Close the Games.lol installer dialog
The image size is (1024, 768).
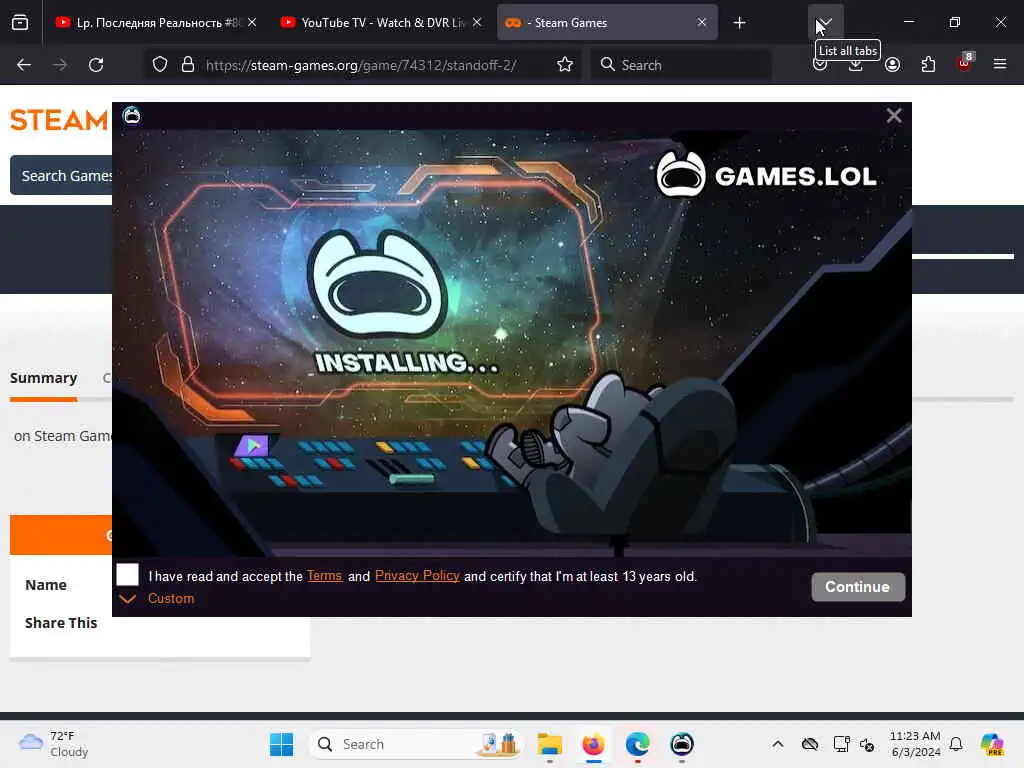pos(894,116)
